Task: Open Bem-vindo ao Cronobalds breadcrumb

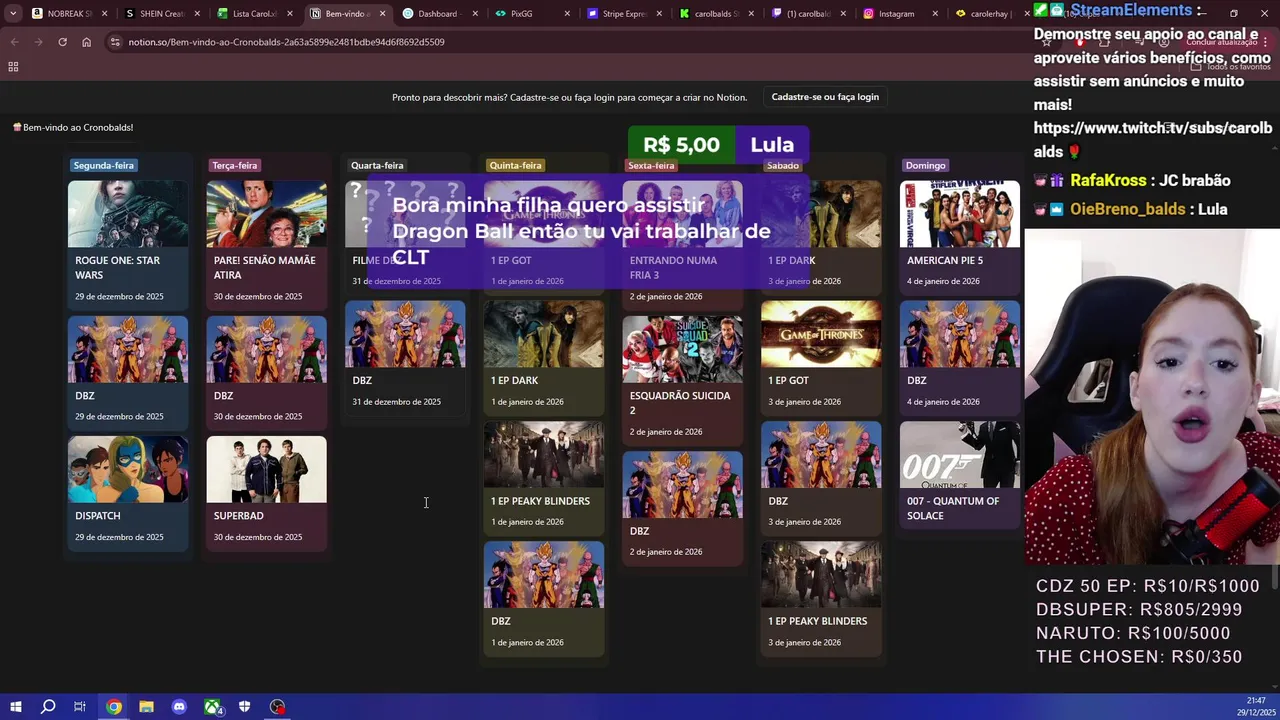Action: 73,127
